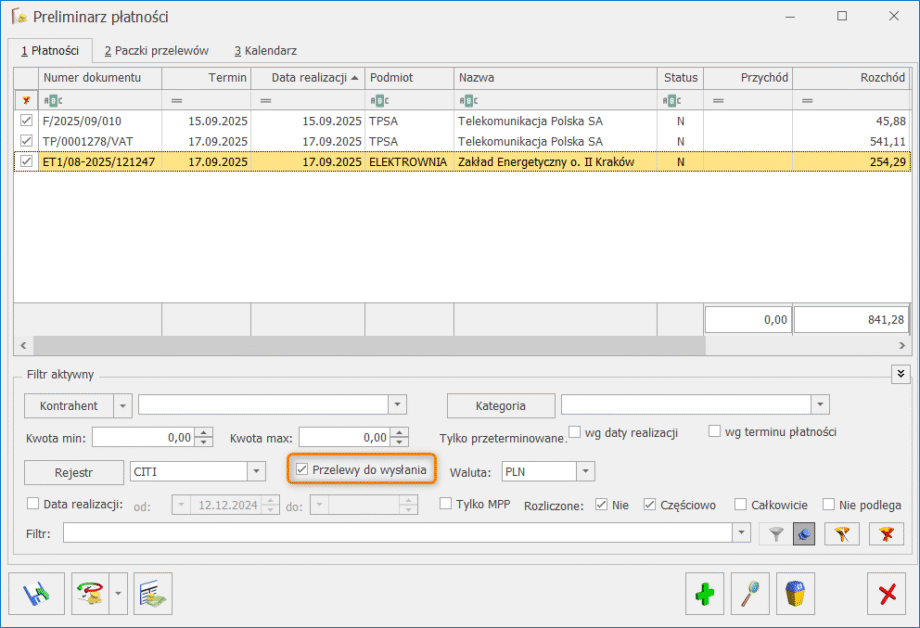
Task: Switch to the Paczki przelewów tab
Action: click(156, 50)
